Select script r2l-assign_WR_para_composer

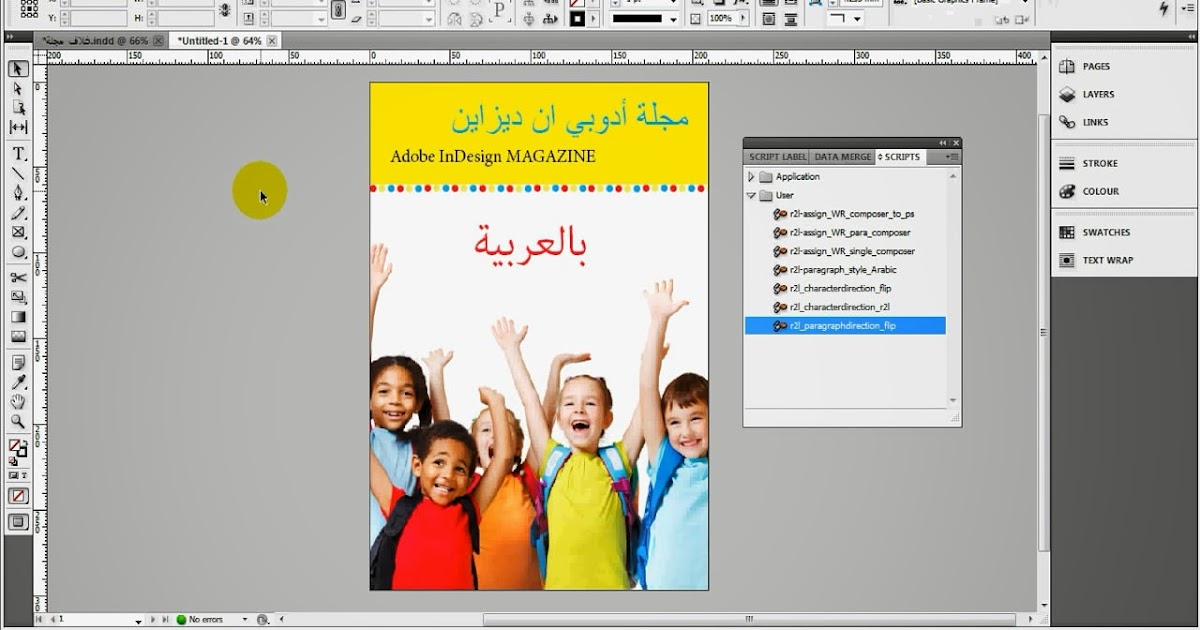tap(850, 233)
